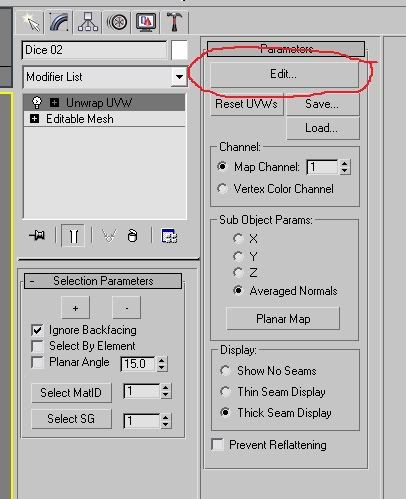The height and width of the screenshot is (499, 406).
Task: Select Vertex Color Channel radio button
Action: tap(222, 189)
